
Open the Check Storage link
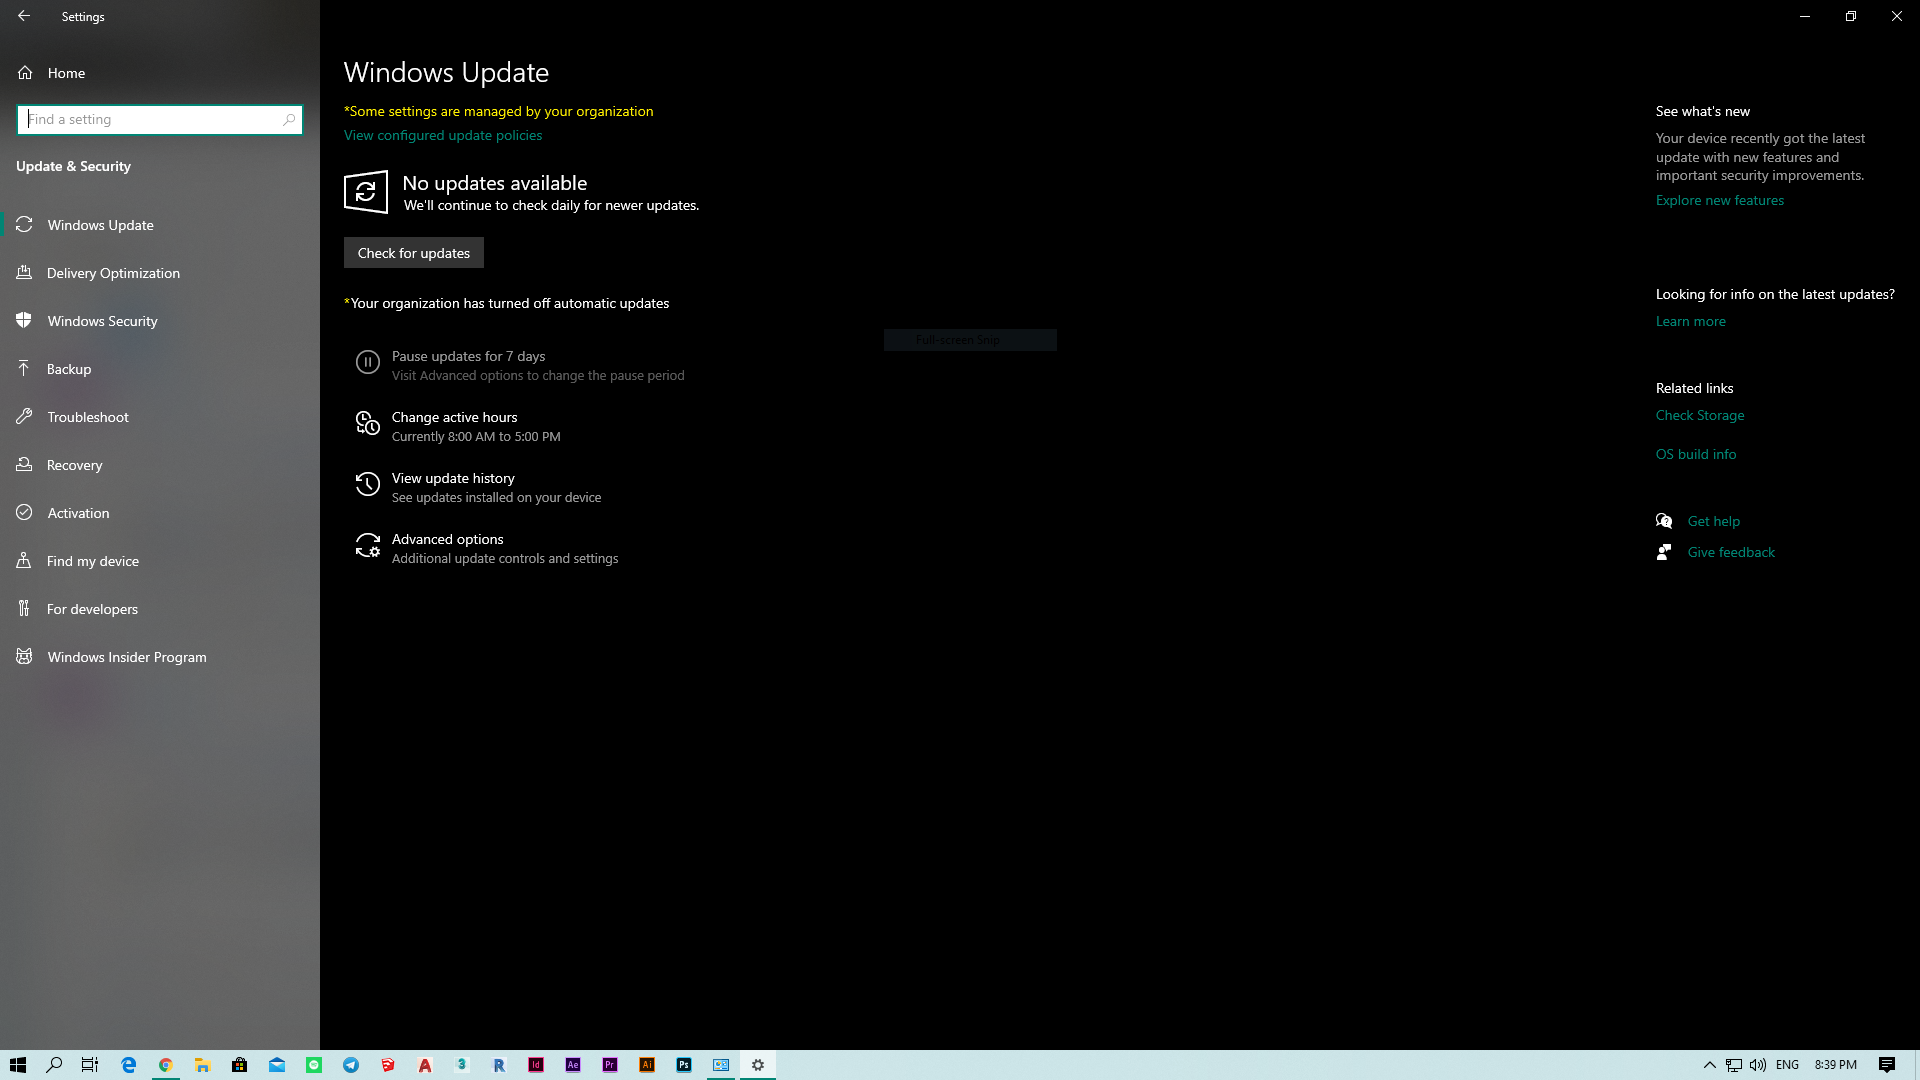(x=1700, y=415)
